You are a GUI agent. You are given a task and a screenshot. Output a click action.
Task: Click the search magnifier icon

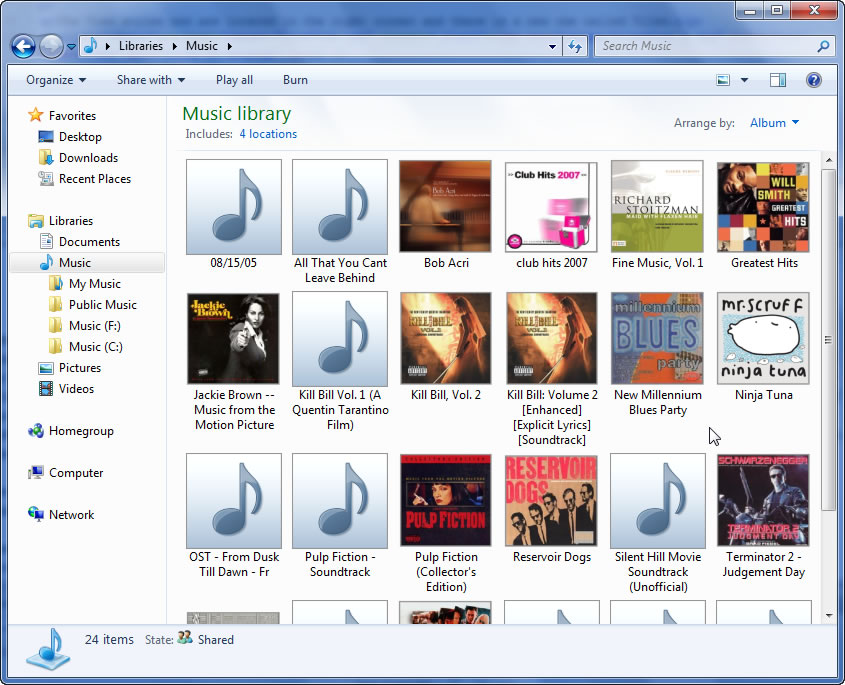pos(823,46)
